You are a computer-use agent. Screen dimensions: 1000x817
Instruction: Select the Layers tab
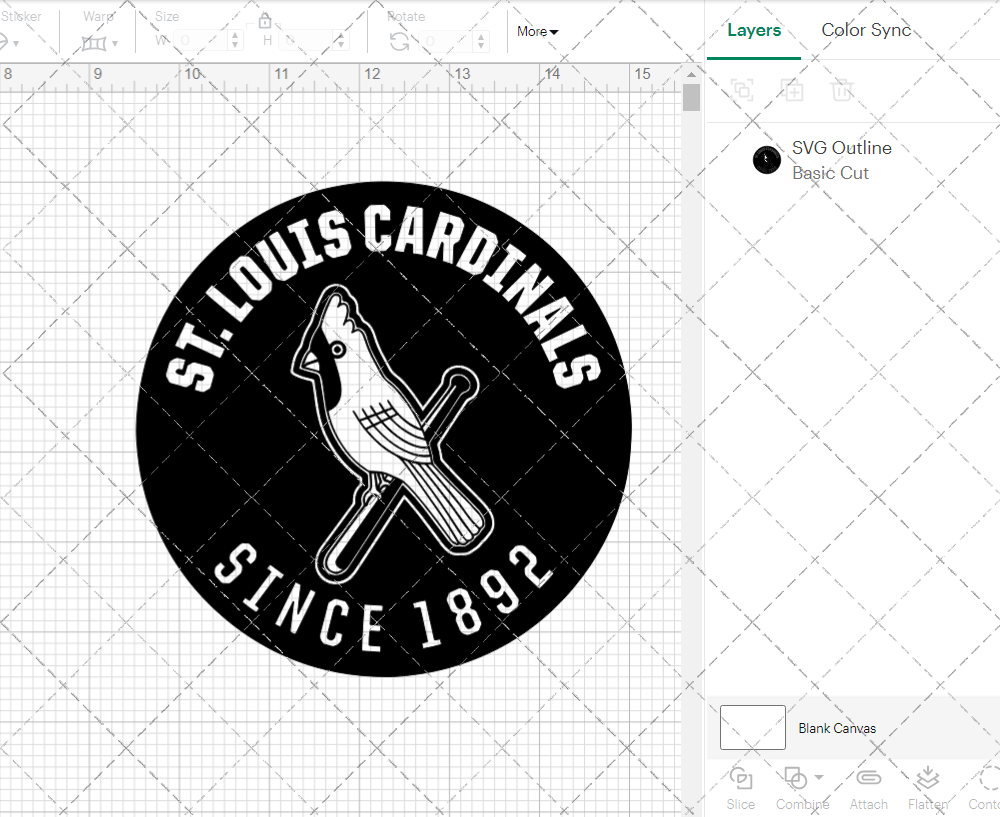tap(754, 30)
